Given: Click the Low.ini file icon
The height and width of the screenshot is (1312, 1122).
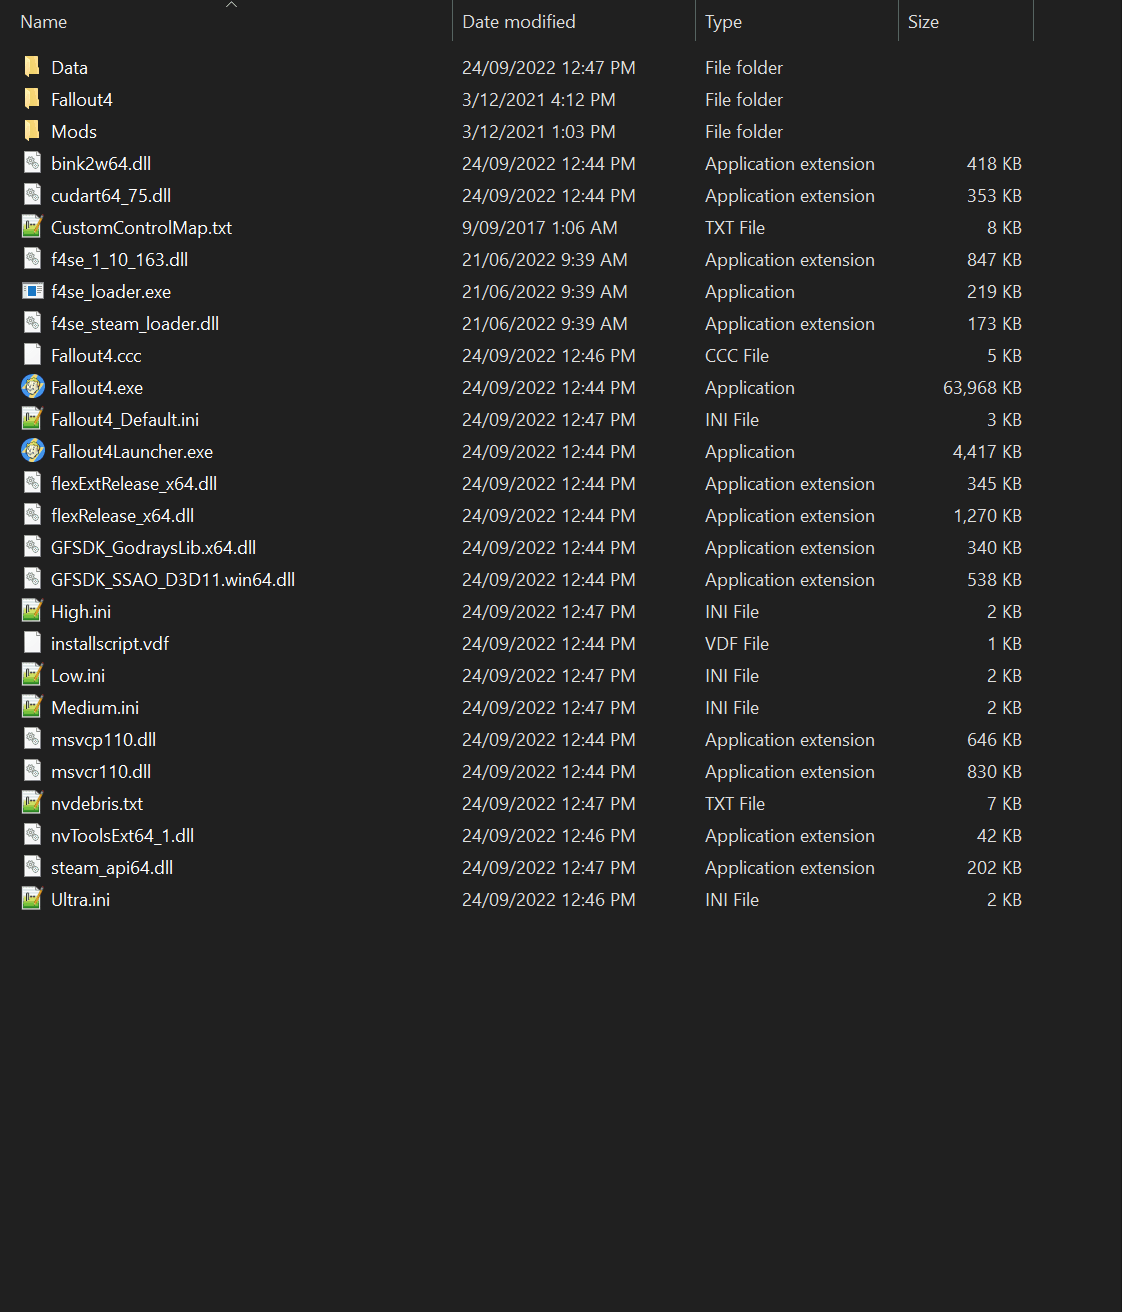Looking at the screenshot, I should click(32, 675).
